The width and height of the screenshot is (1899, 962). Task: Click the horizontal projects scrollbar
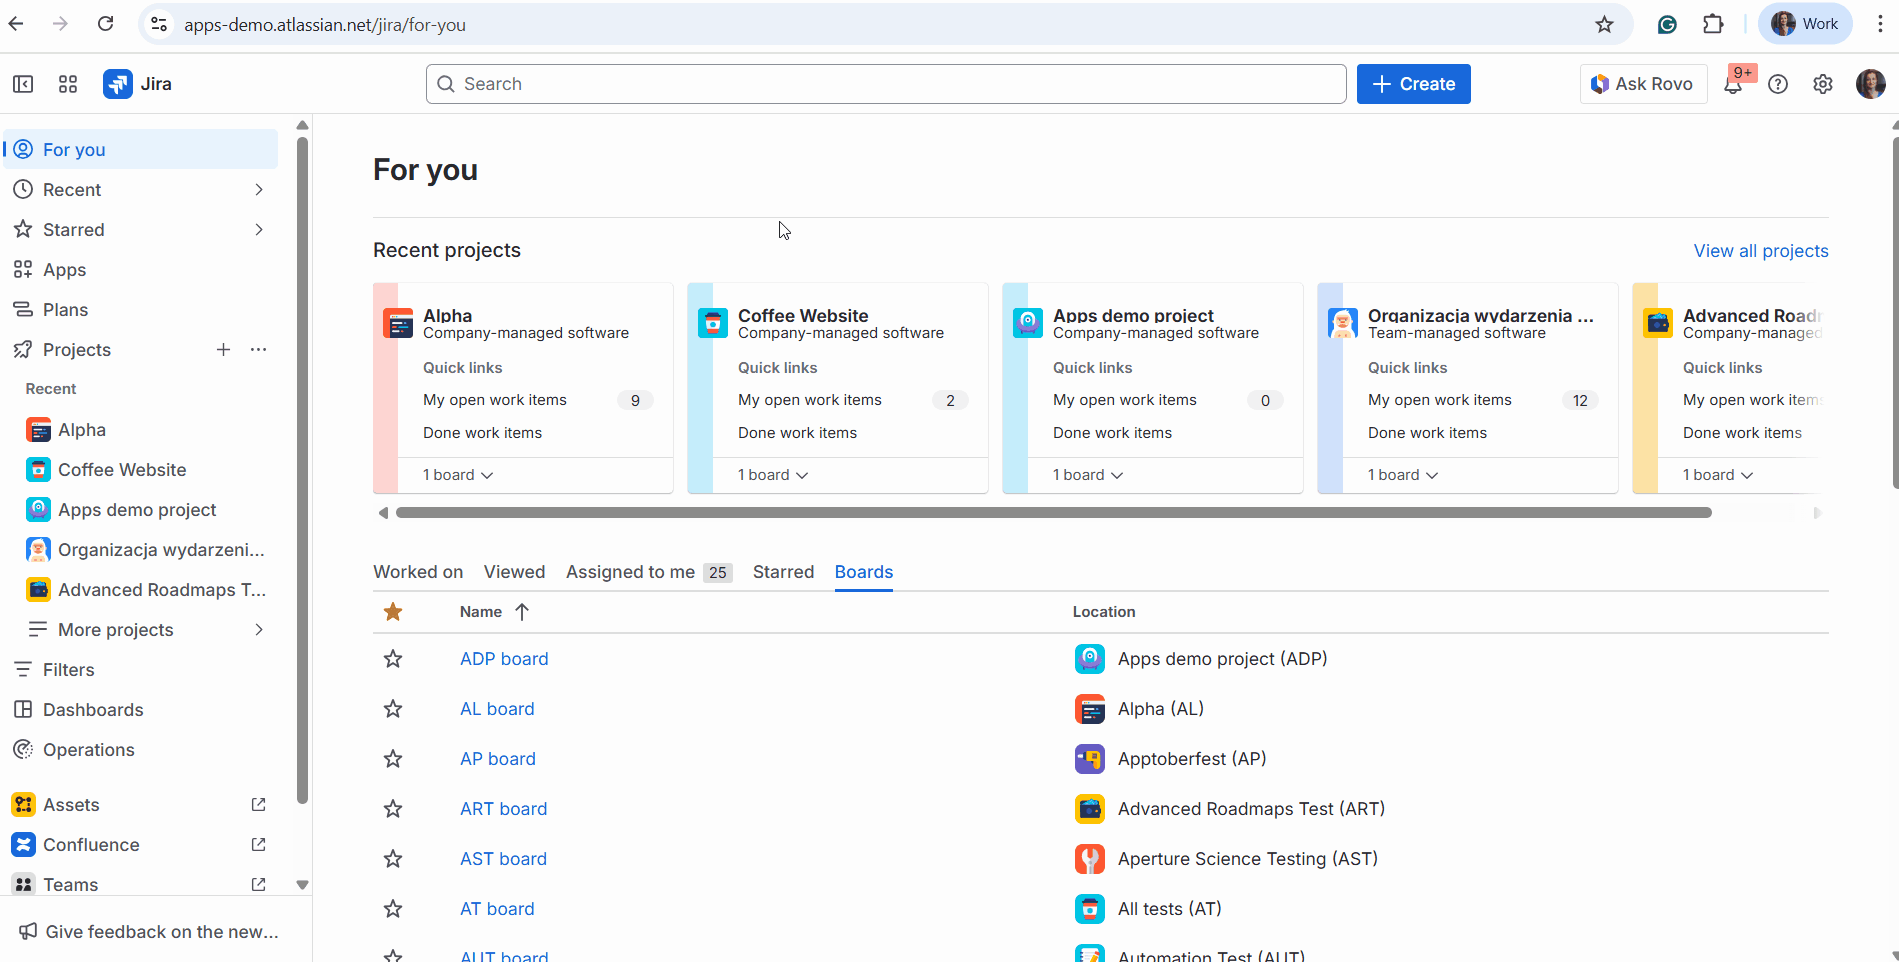click(1054, 512)
